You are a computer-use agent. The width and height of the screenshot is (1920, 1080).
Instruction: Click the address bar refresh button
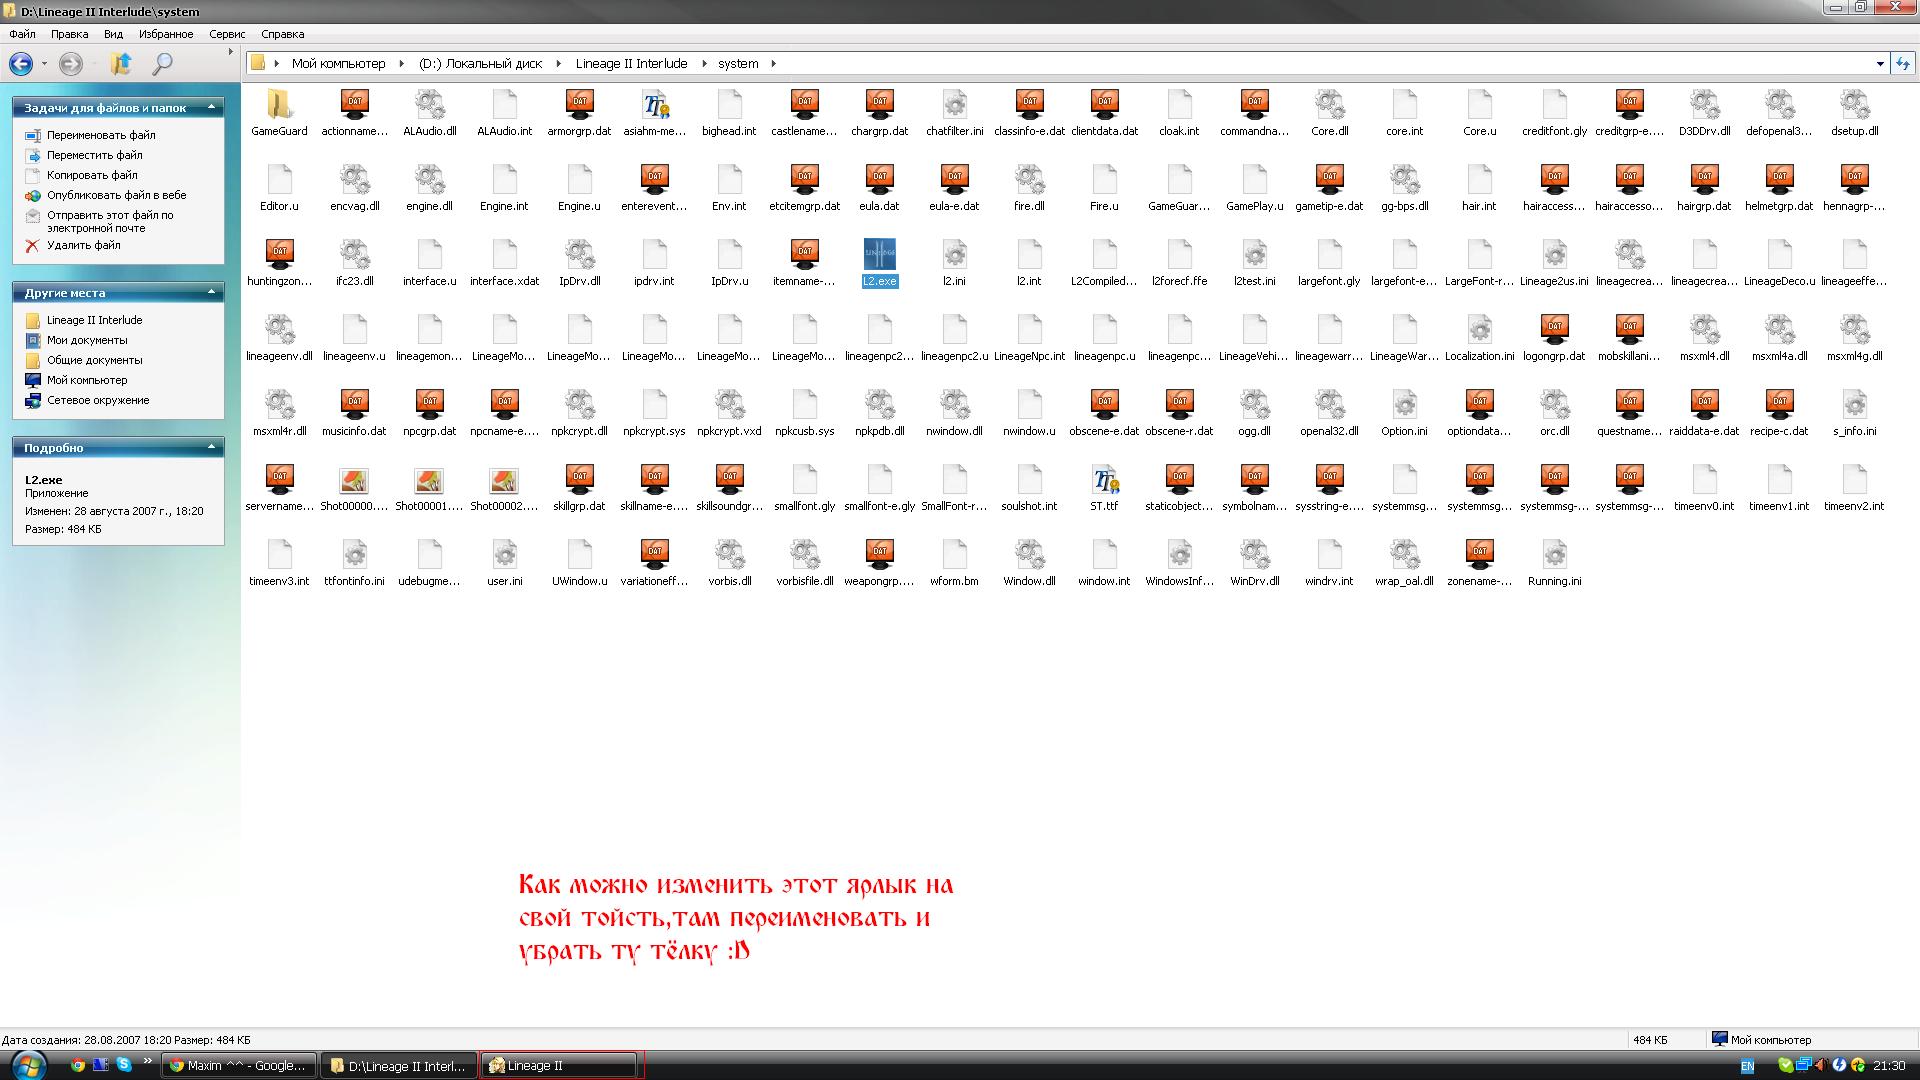(x=1902, y=63)
